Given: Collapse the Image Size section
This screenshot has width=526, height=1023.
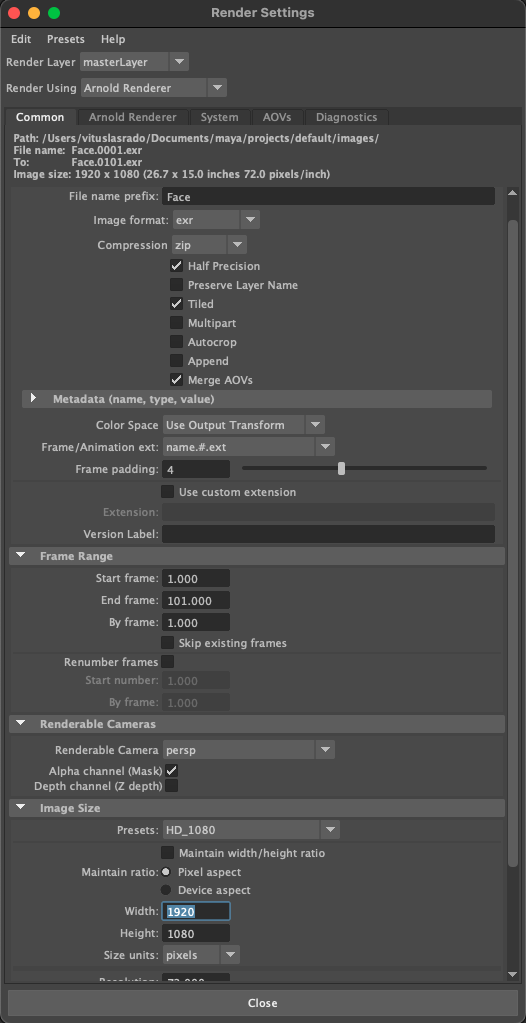Looking at the screenshot, I should point(21,808).
